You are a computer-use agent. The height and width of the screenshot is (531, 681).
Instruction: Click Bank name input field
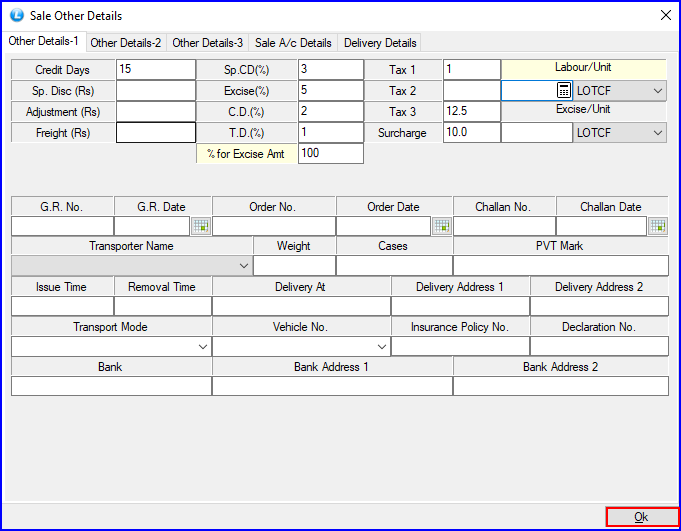[112, 386]
